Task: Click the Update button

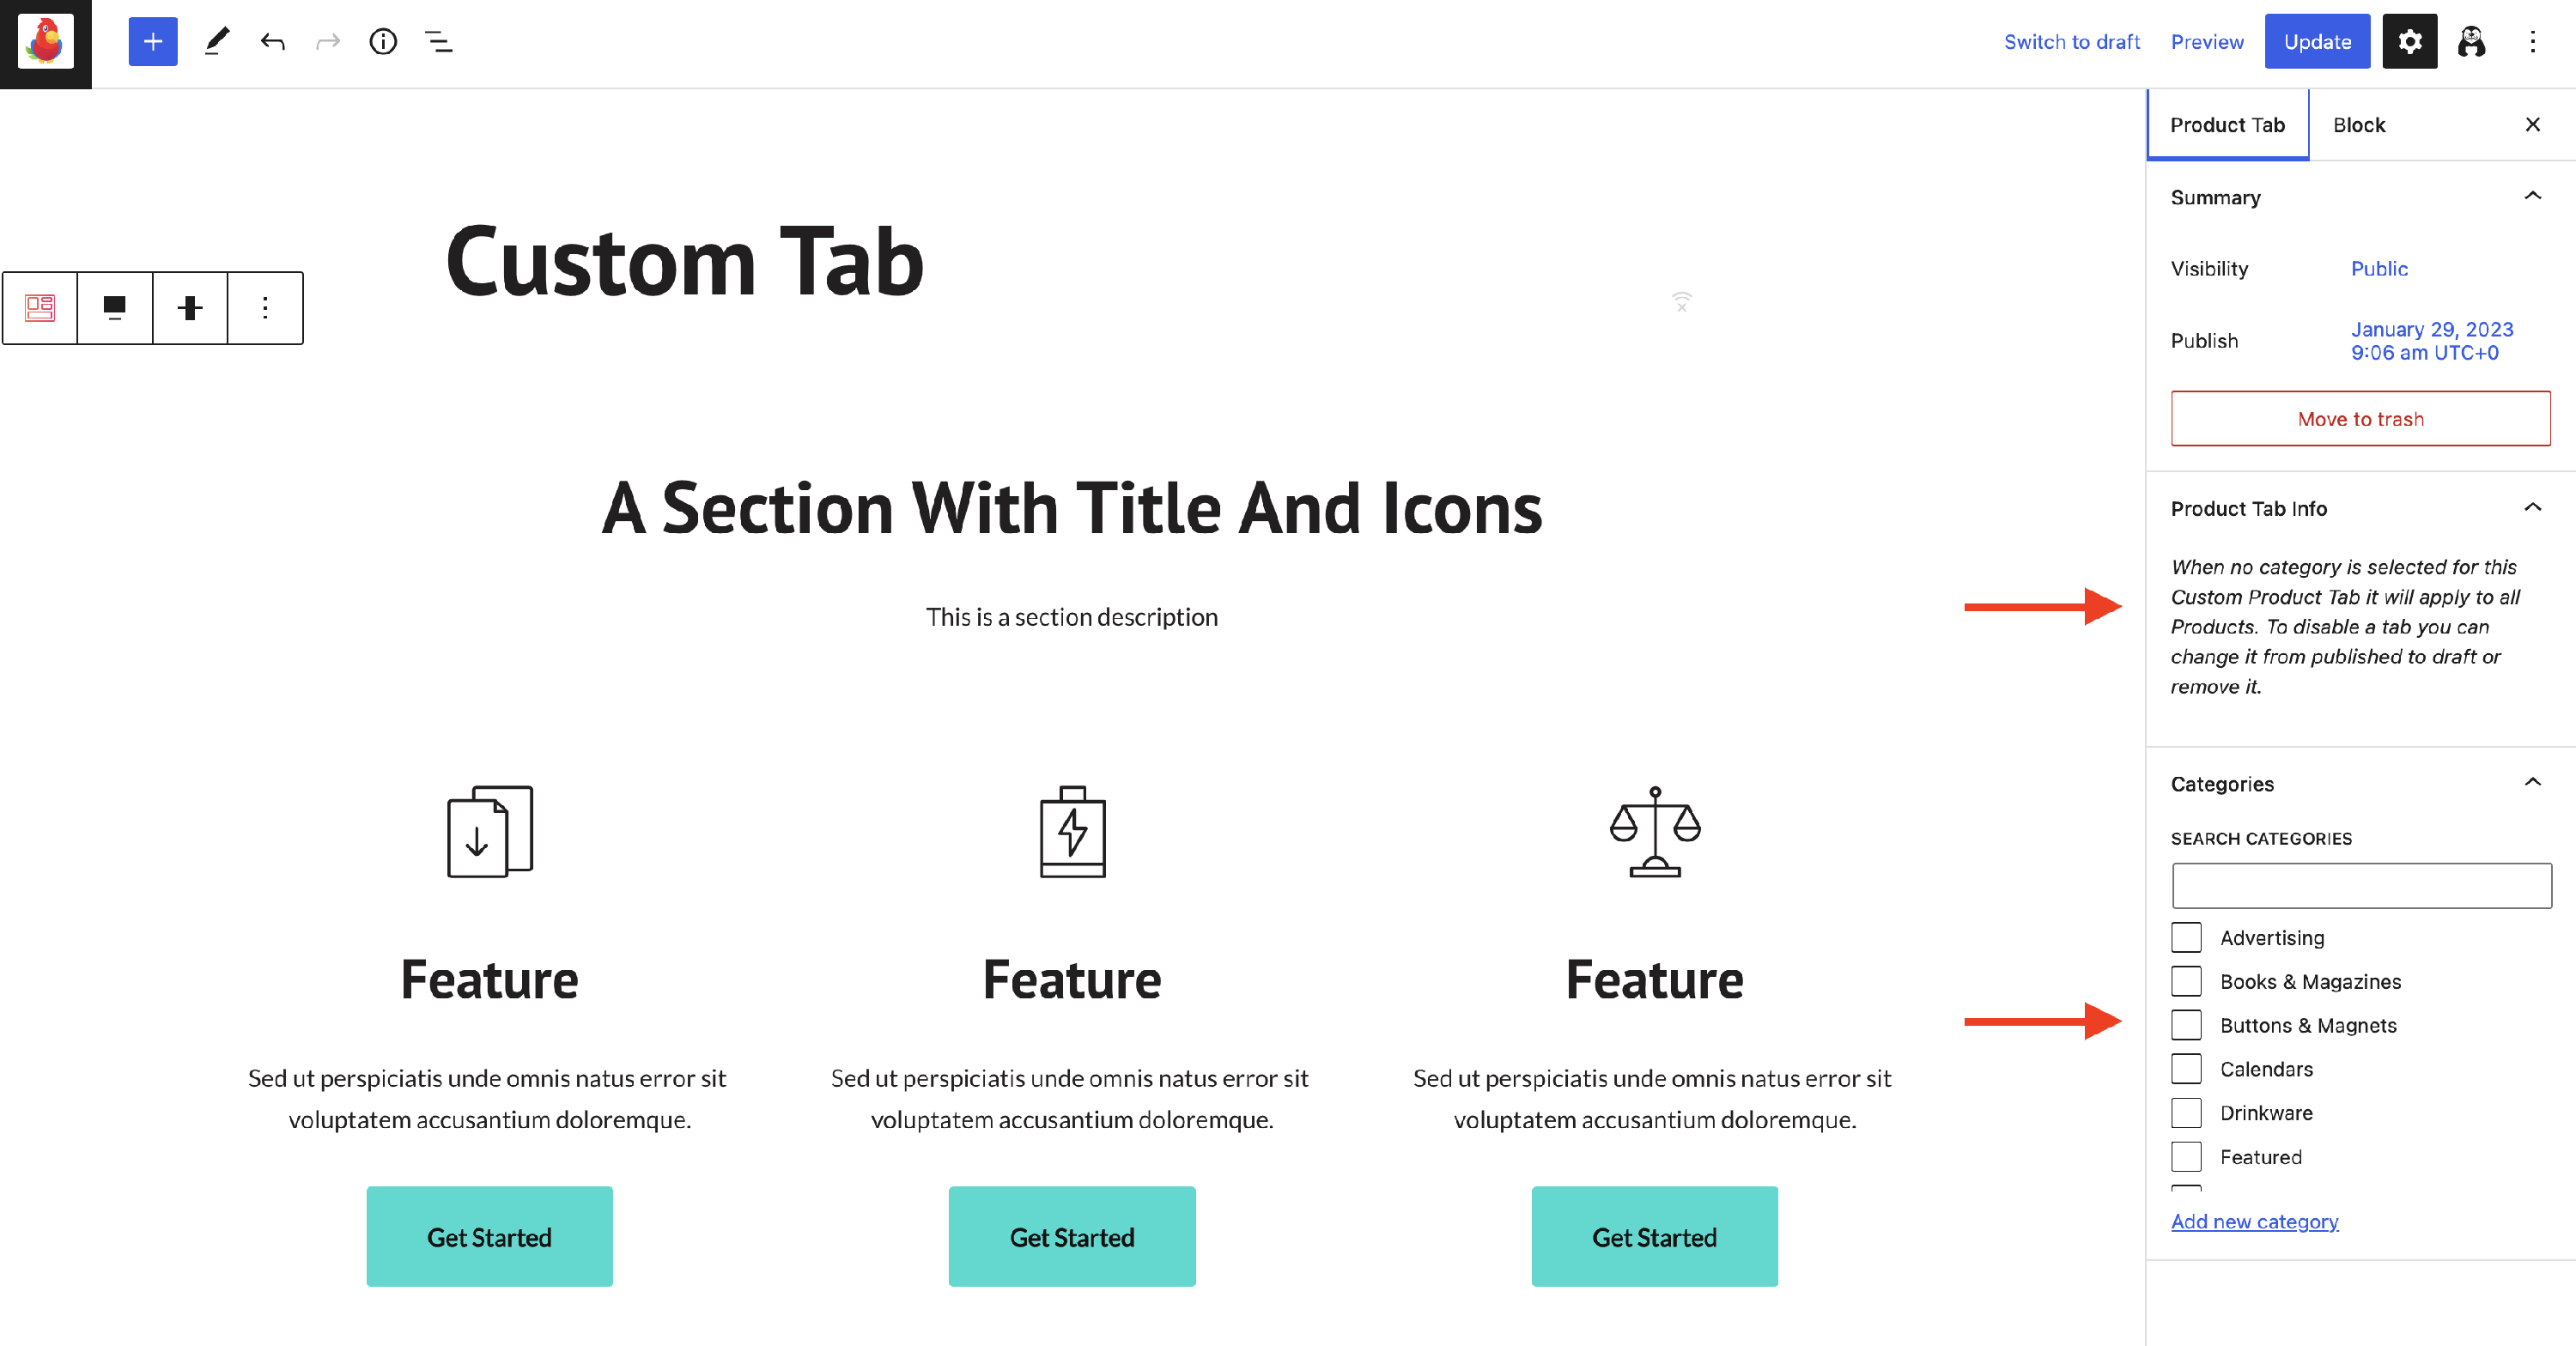Action: coord(2316,42)
